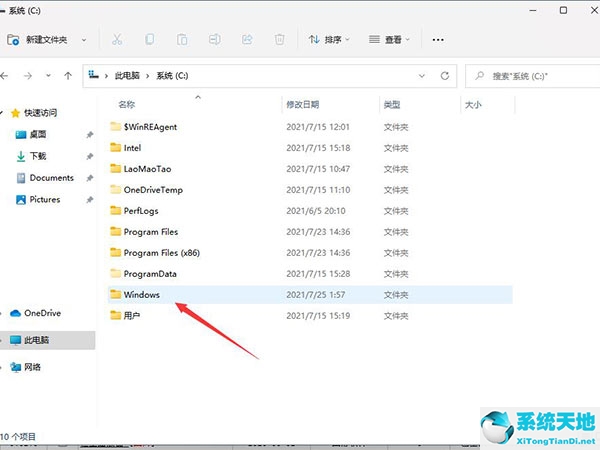The height and width of the screenshot is (450, 600).
Task: Click the Windows date 2021/7/25 1:57
Action: point(316,295)
